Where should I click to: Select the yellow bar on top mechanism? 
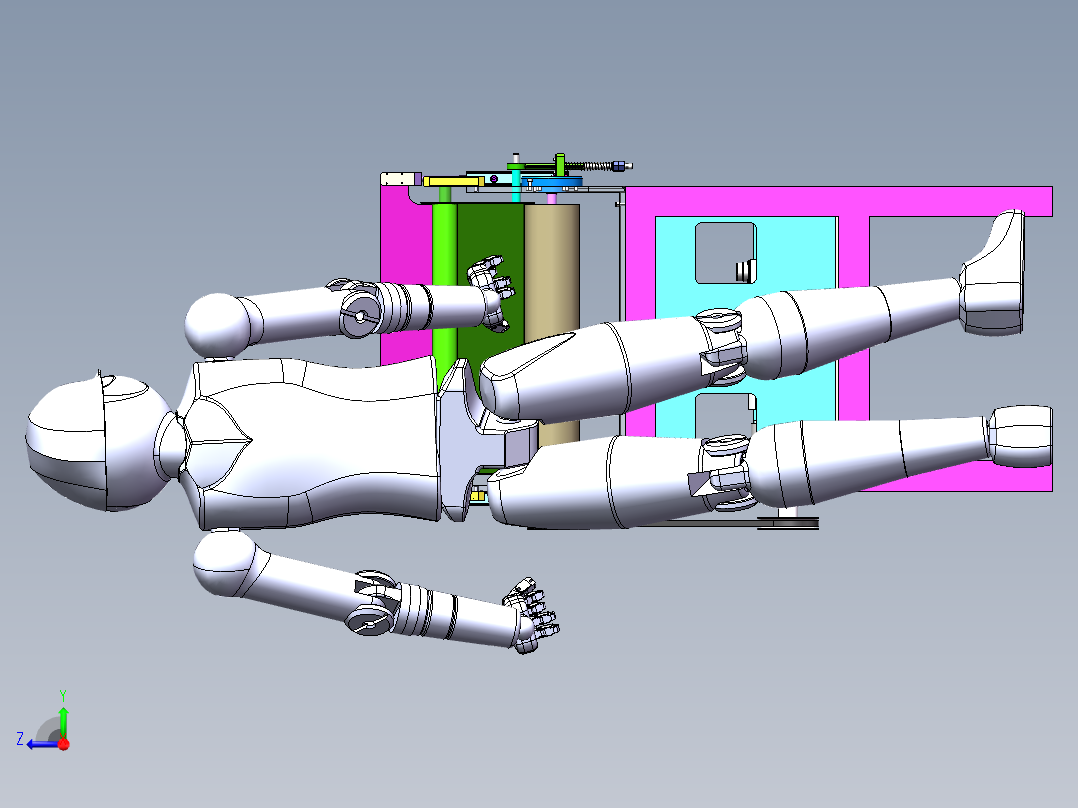pos(454,182)
